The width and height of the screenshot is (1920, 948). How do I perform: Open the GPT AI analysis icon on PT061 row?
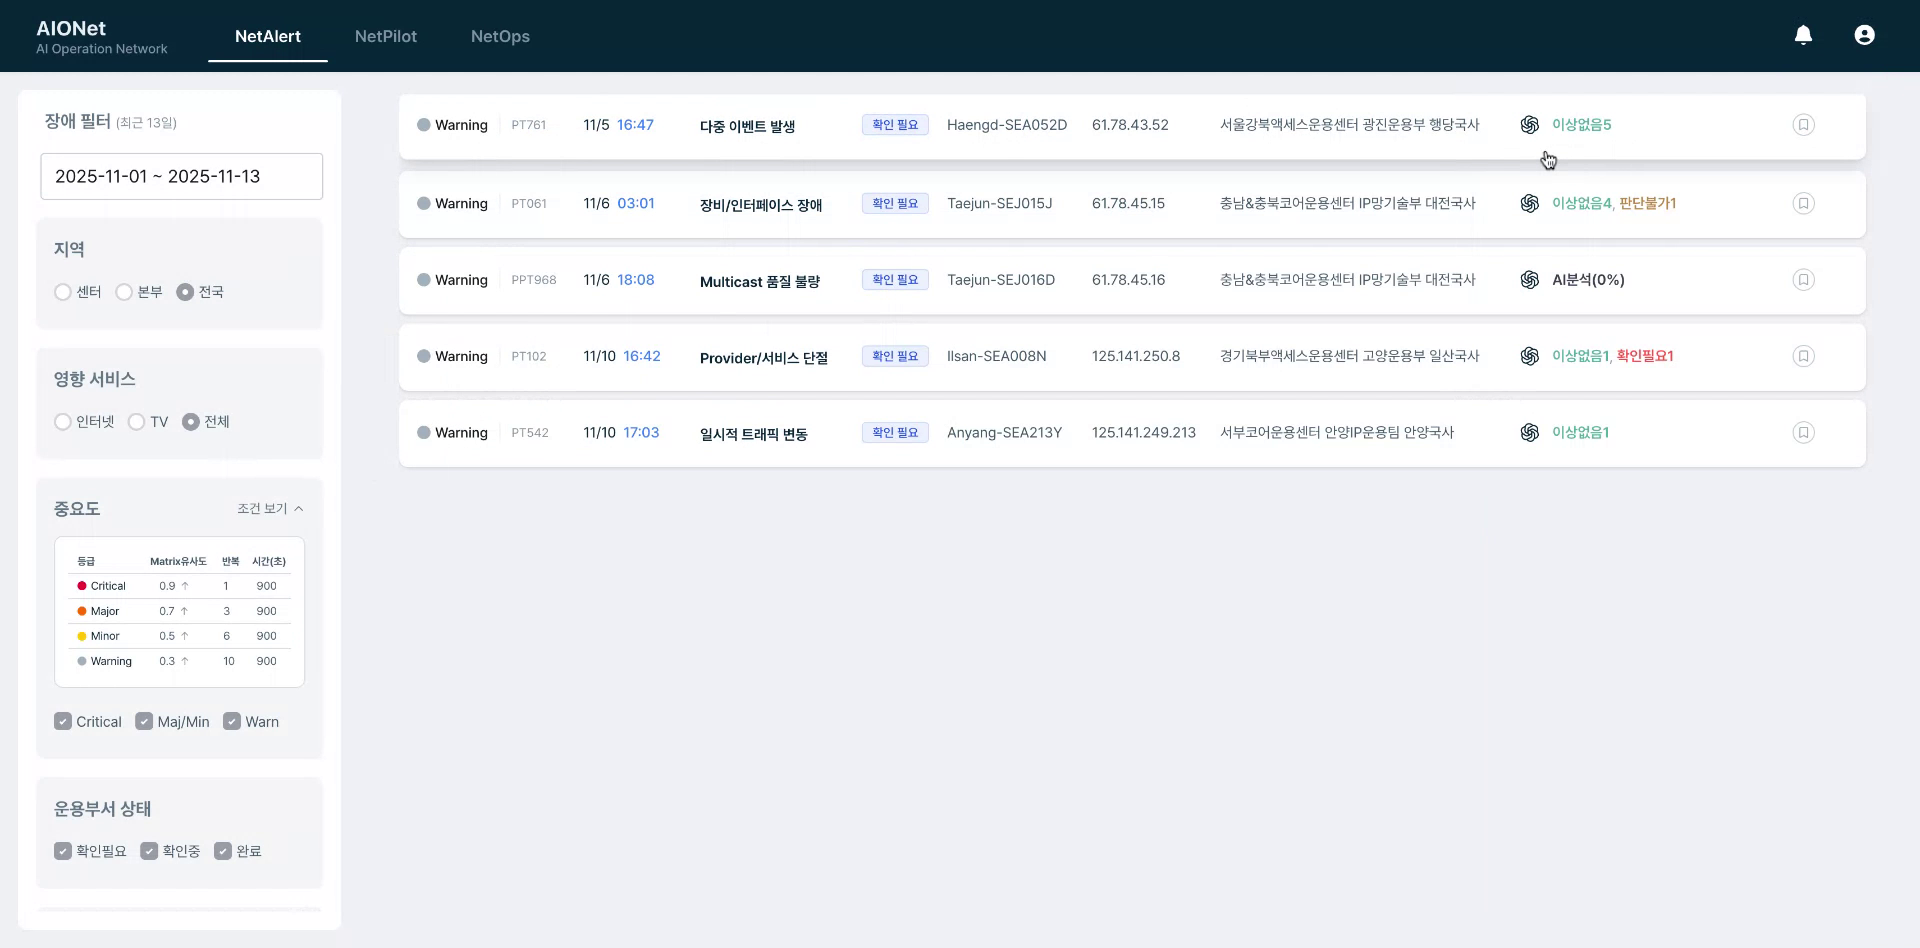1530,203
